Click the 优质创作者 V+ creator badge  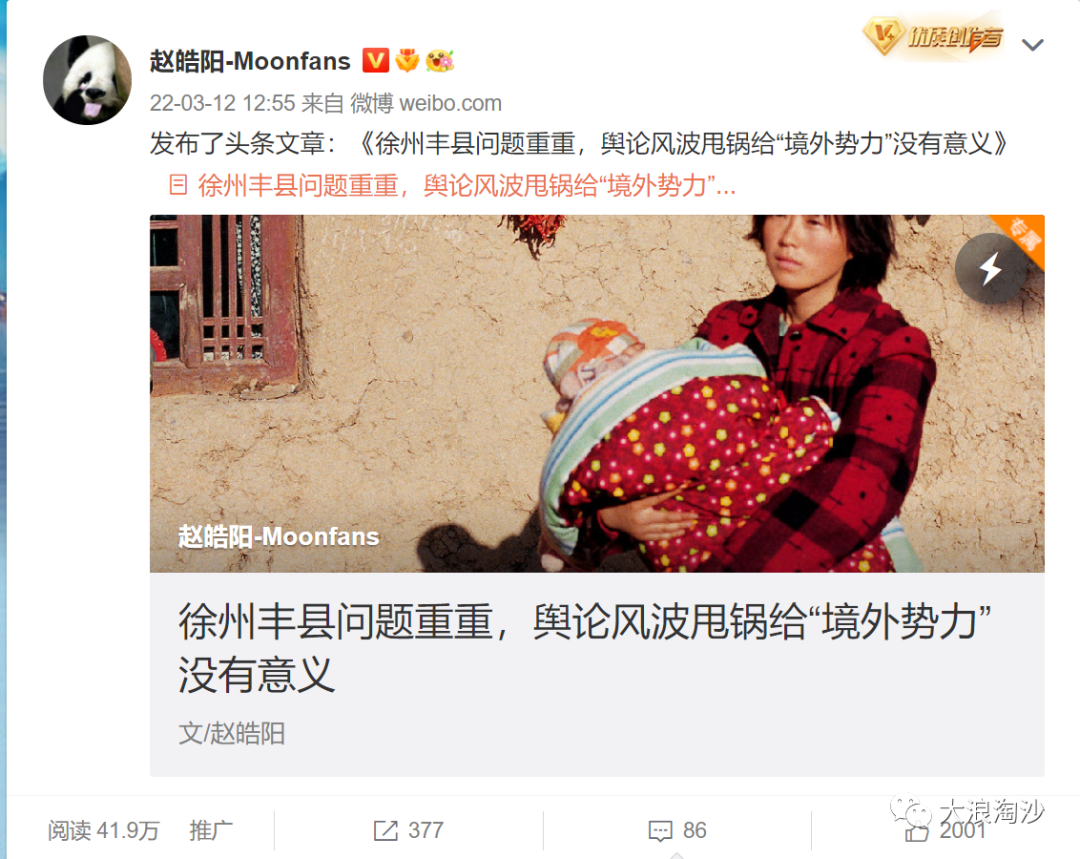(933, 36)
